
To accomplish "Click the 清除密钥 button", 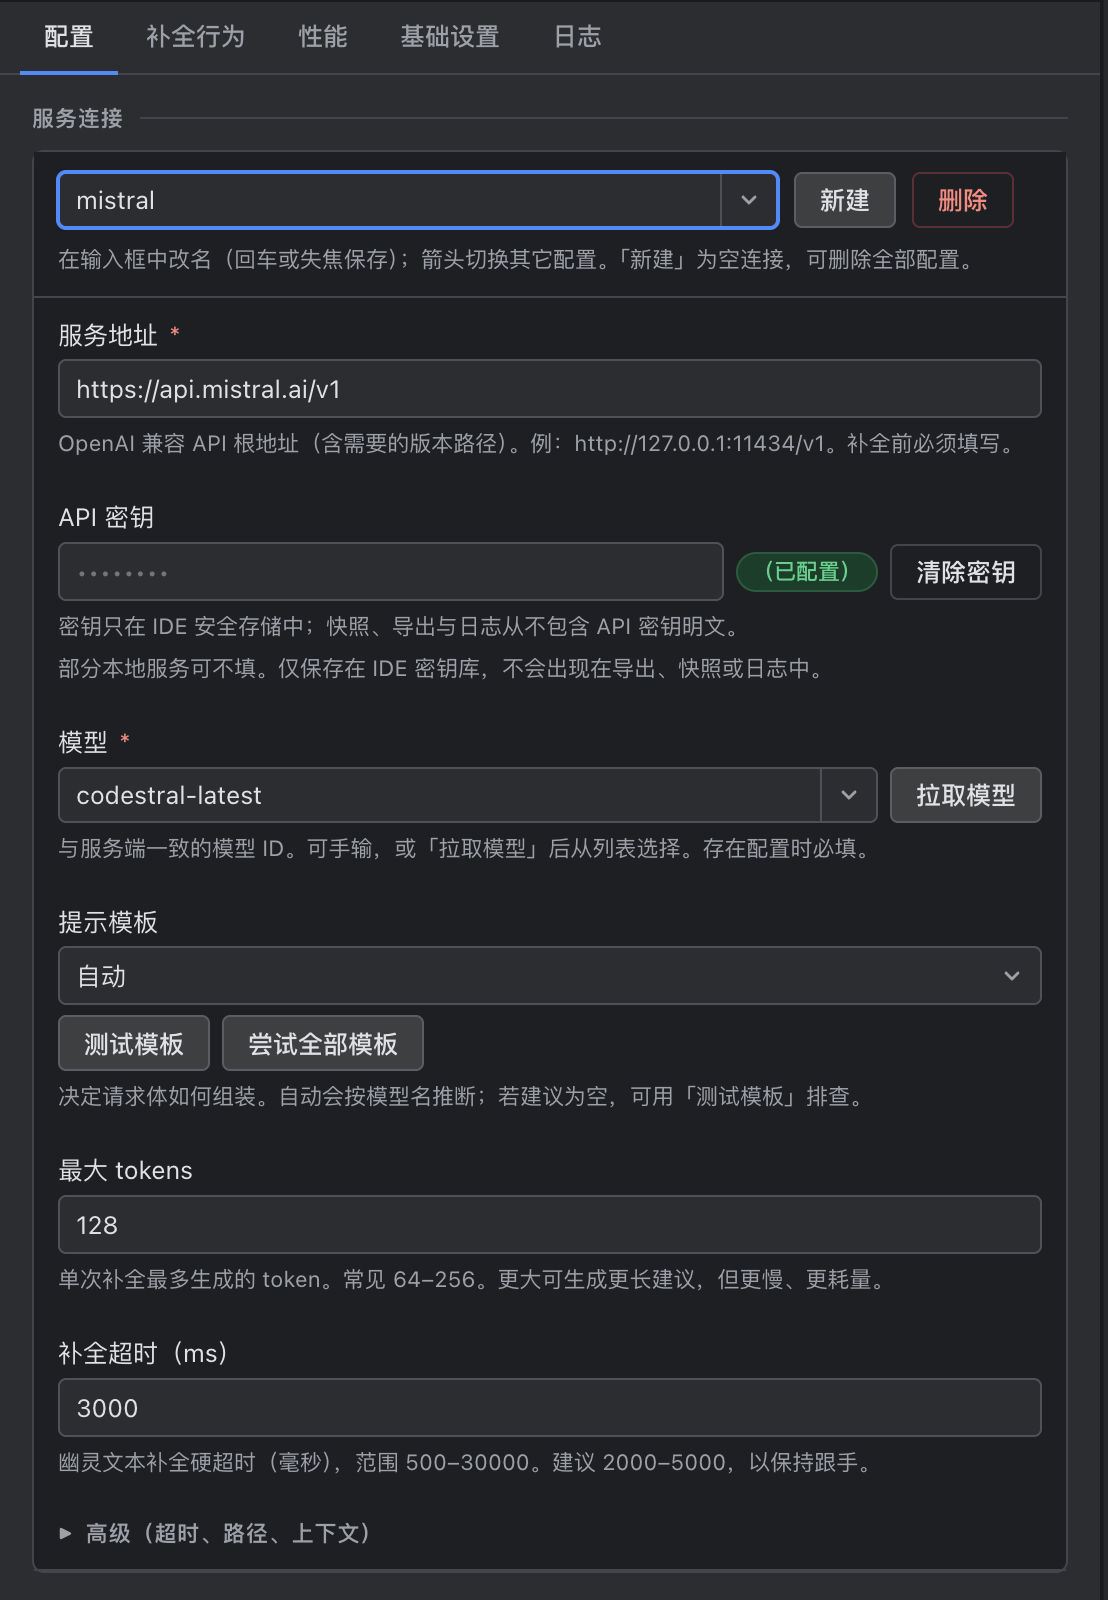I will (966, 572).
